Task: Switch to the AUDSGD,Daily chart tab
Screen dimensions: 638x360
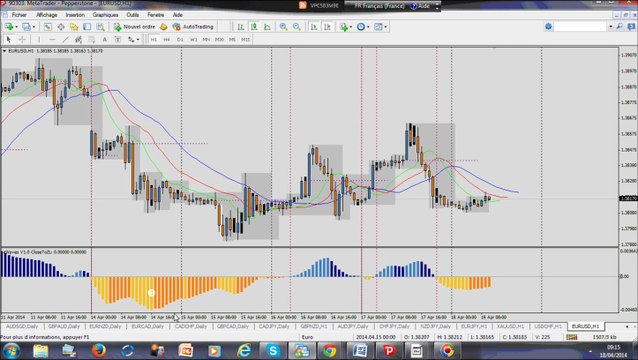Action: (x=22, y=326)
